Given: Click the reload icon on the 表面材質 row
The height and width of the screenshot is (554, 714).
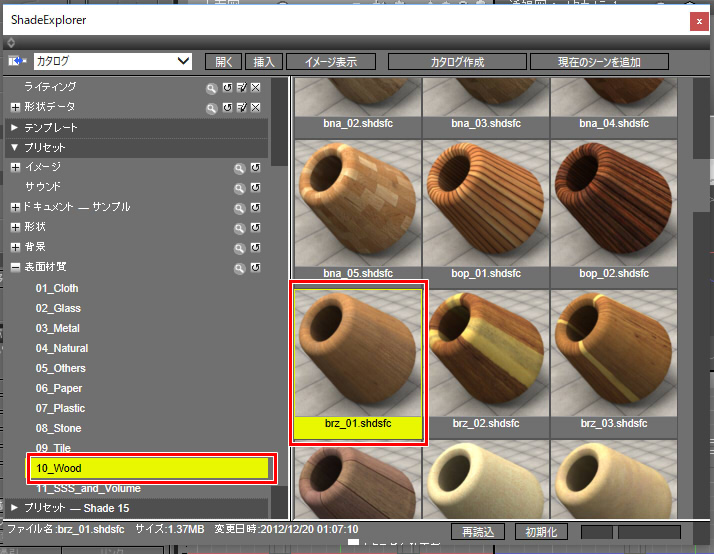Looking at the screenshot, I should click(x=255, y=268).
